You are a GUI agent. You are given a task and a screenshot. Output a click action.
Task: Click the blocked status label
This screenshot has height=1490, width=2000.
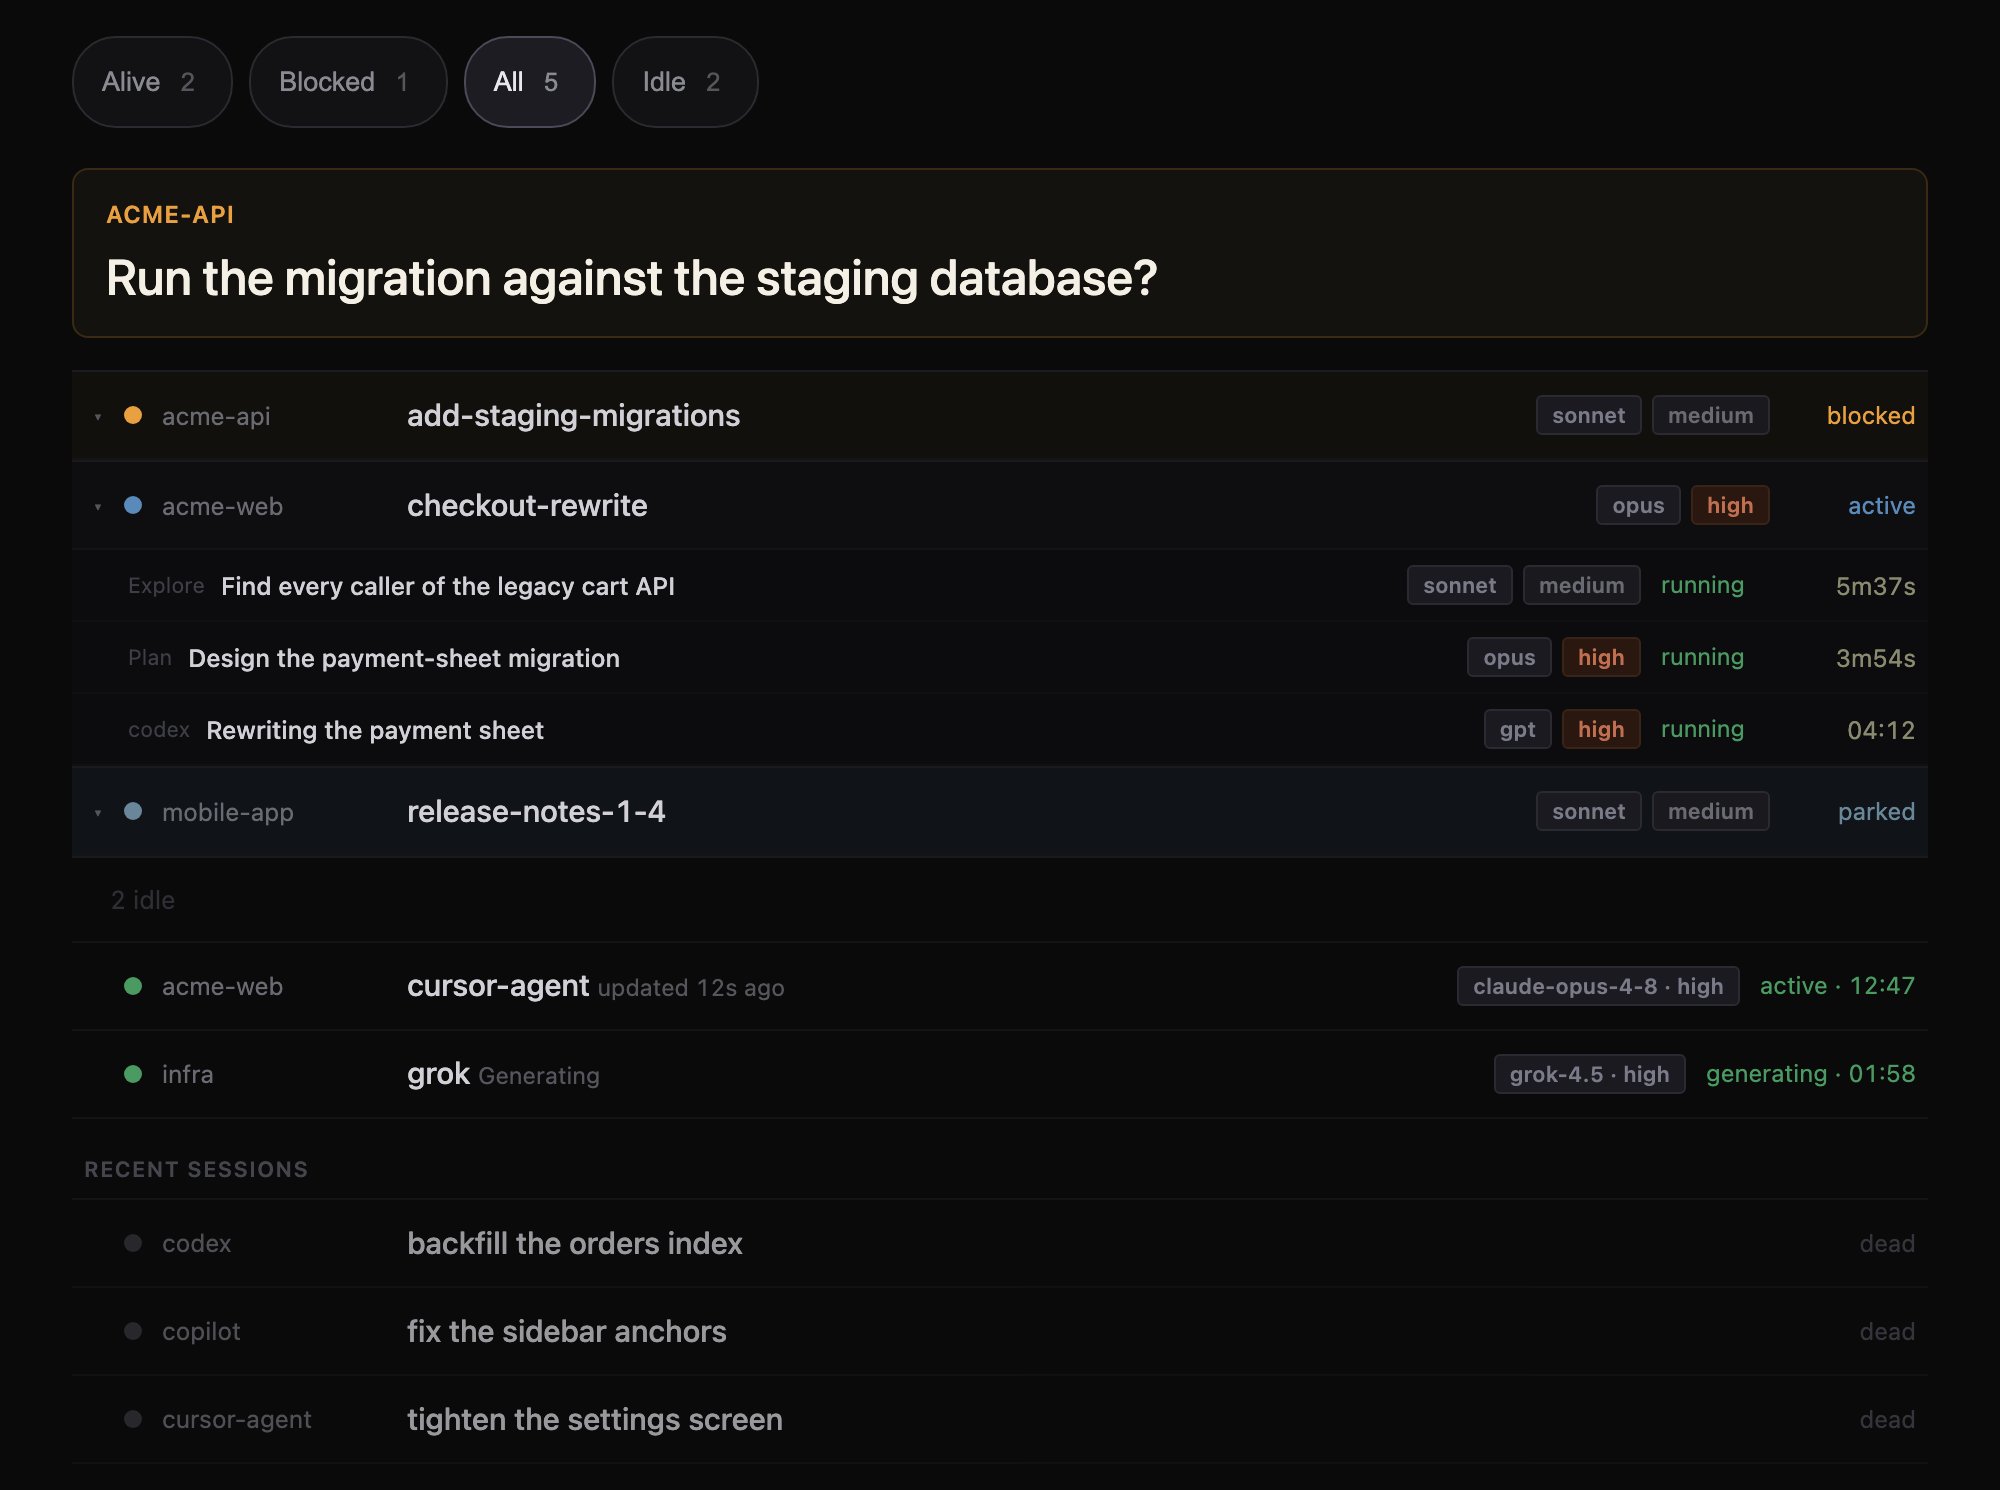click(1871, 415)
